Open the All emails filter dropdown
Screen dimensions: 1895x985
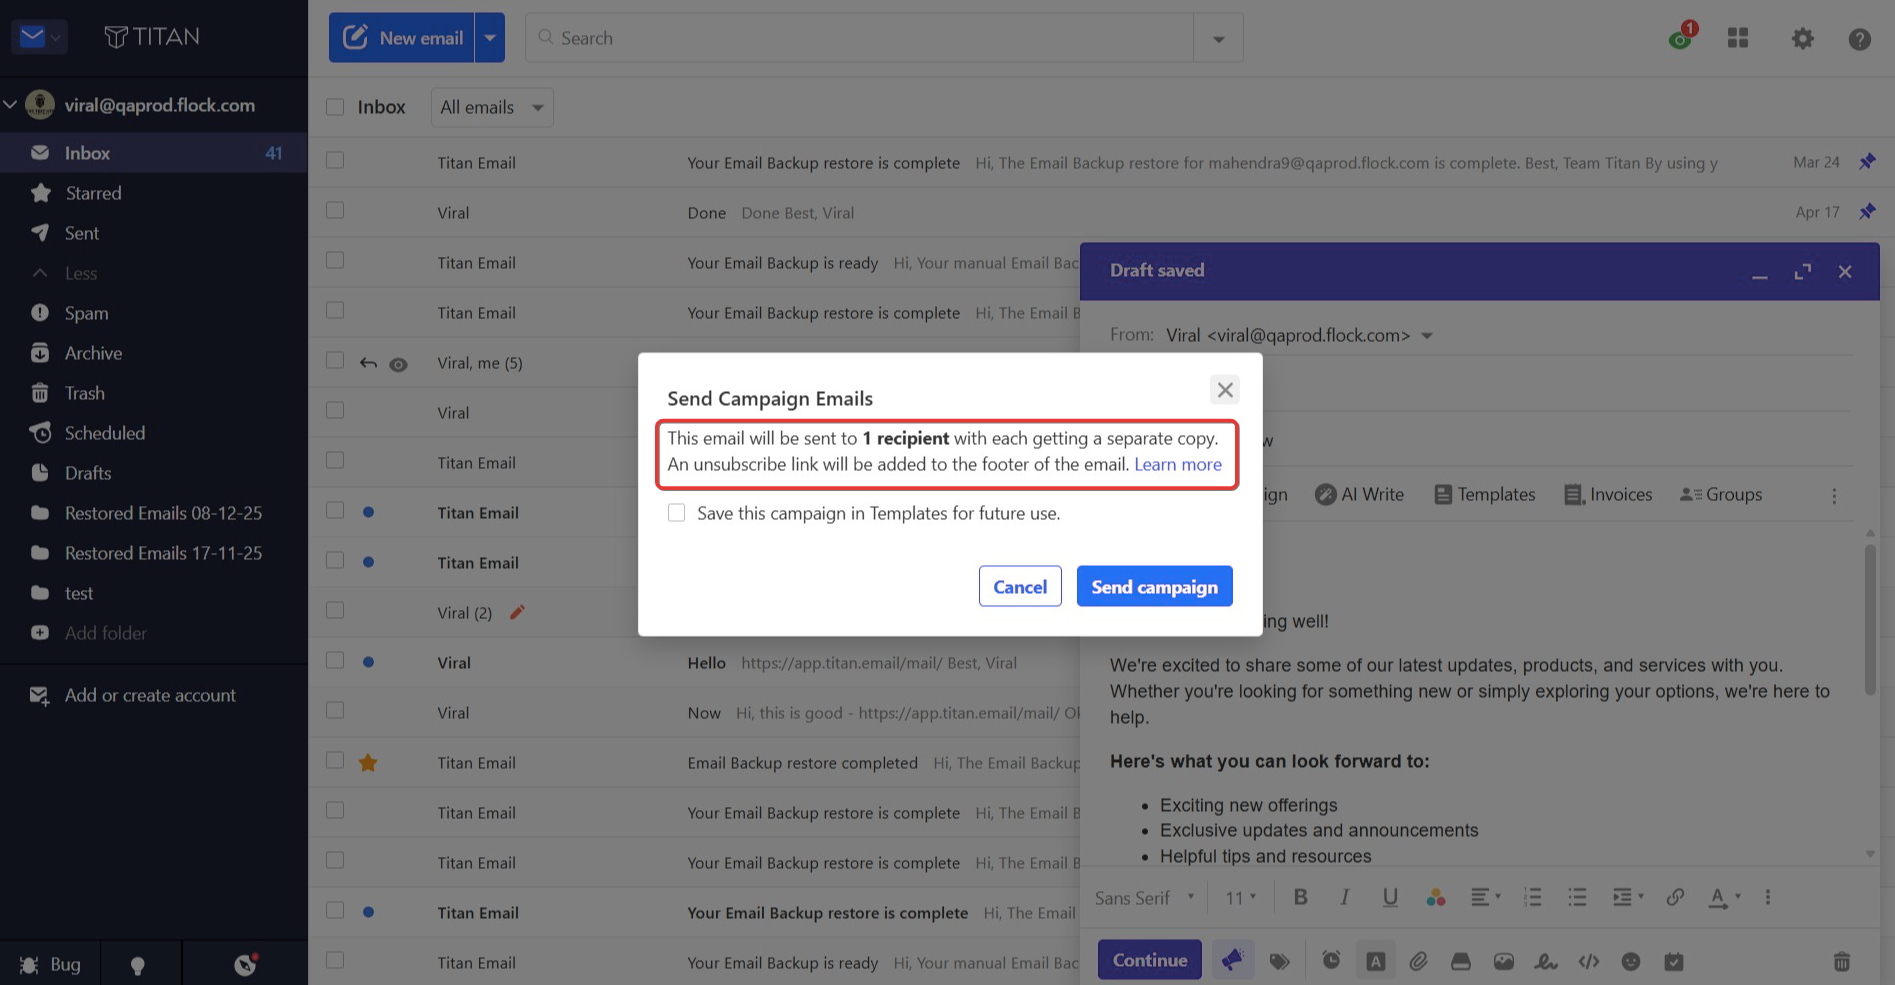pyautogui.click(x=492, y=107)
